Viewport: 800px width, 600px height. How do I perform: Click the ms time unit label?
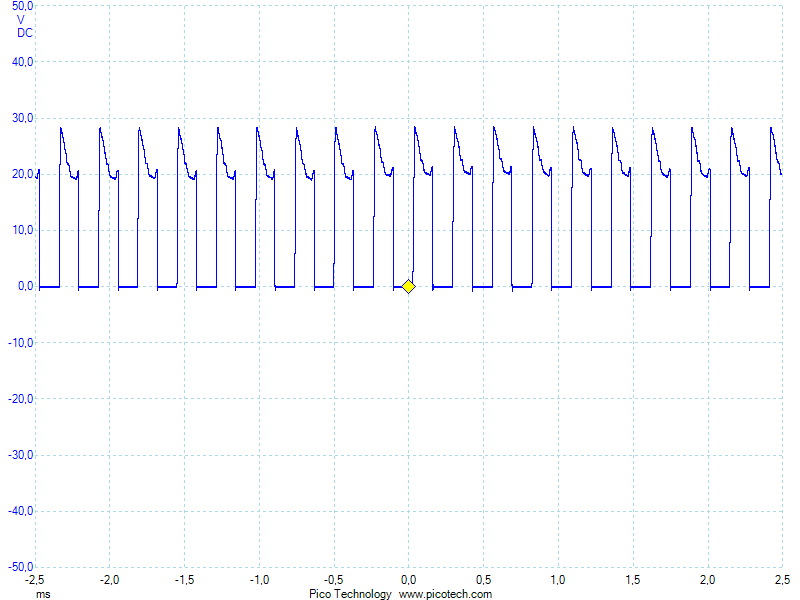(x=43, y=594)
